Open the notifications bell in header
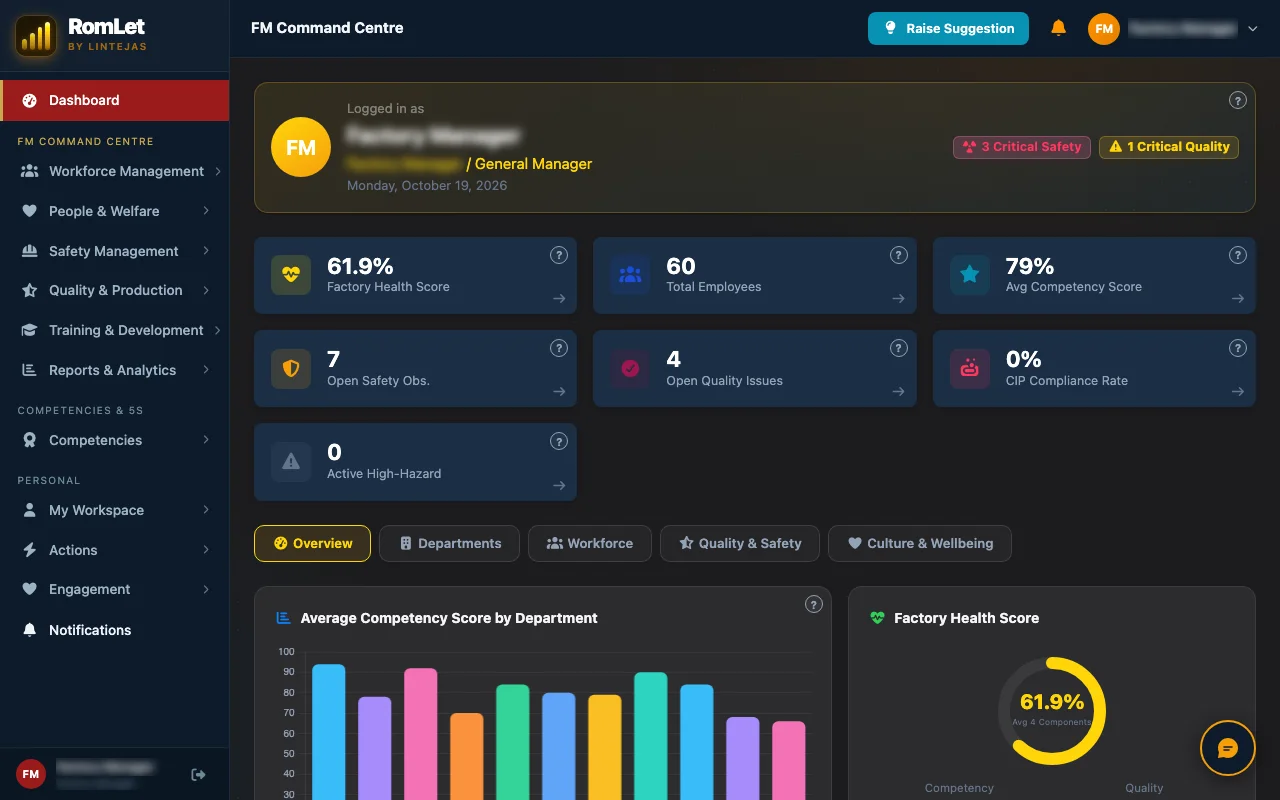Viewport: 1280px width, 800px height. point(1058,28)
